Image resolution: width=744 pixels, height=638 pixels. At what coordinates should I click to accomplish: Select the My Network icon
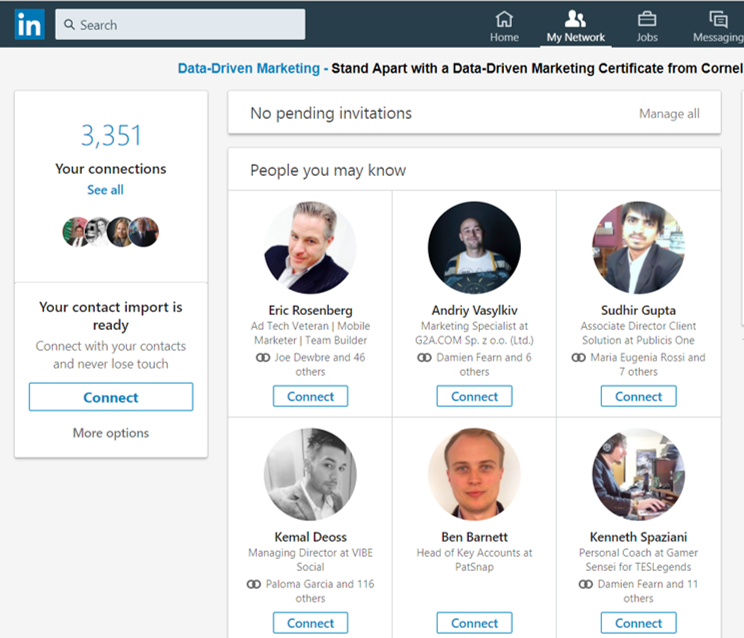[x=575, y=19]
